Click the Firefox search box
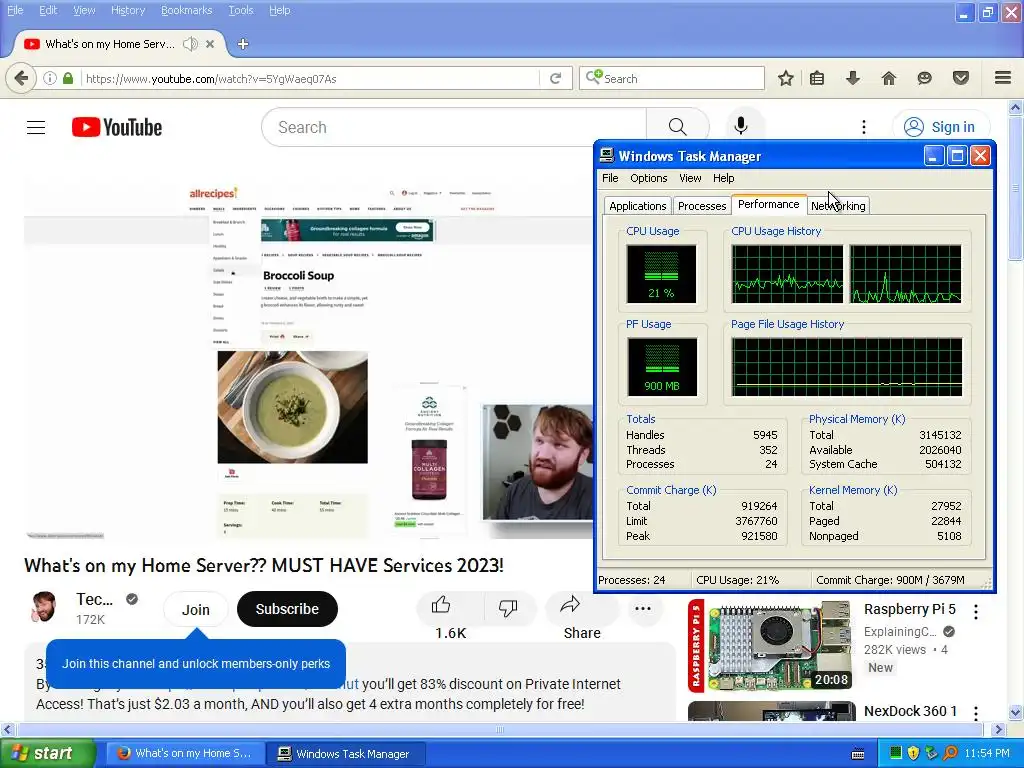Screen dimensions: 1024x768 coord(672,78)
